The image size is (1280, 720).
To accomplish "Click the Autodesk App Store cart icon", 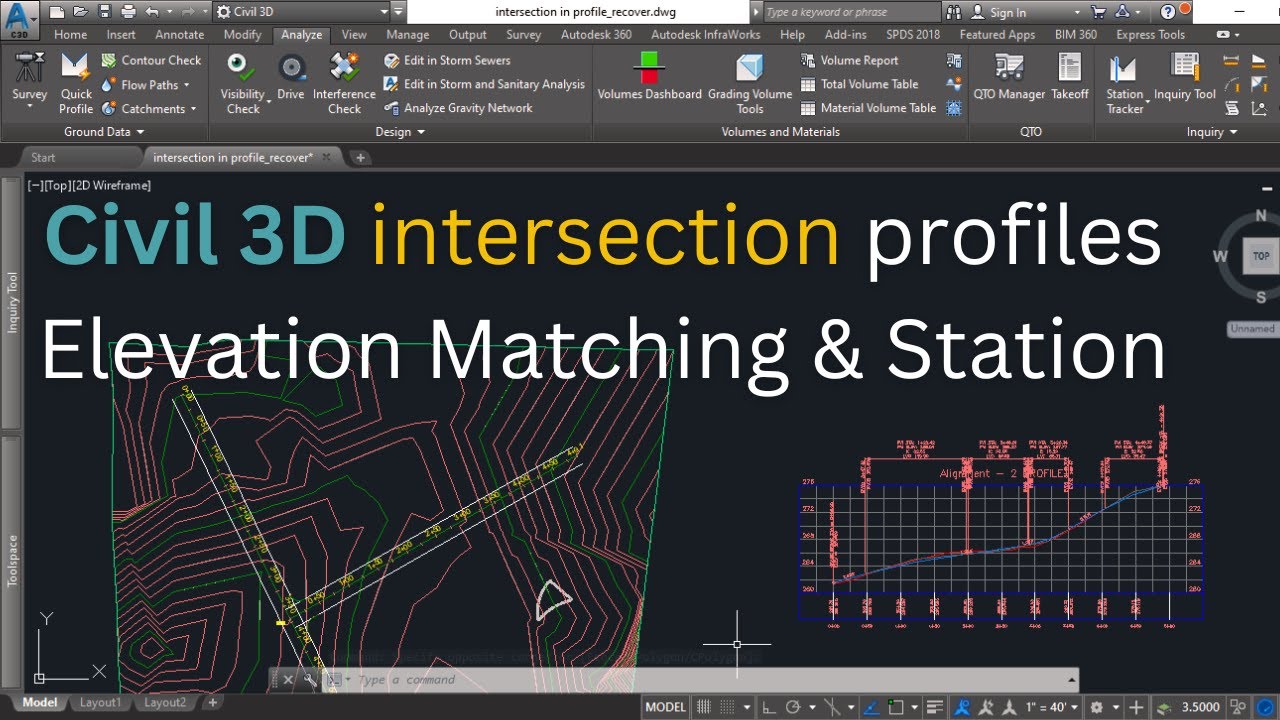I will pyautogui.click(x=1101, y=12).
